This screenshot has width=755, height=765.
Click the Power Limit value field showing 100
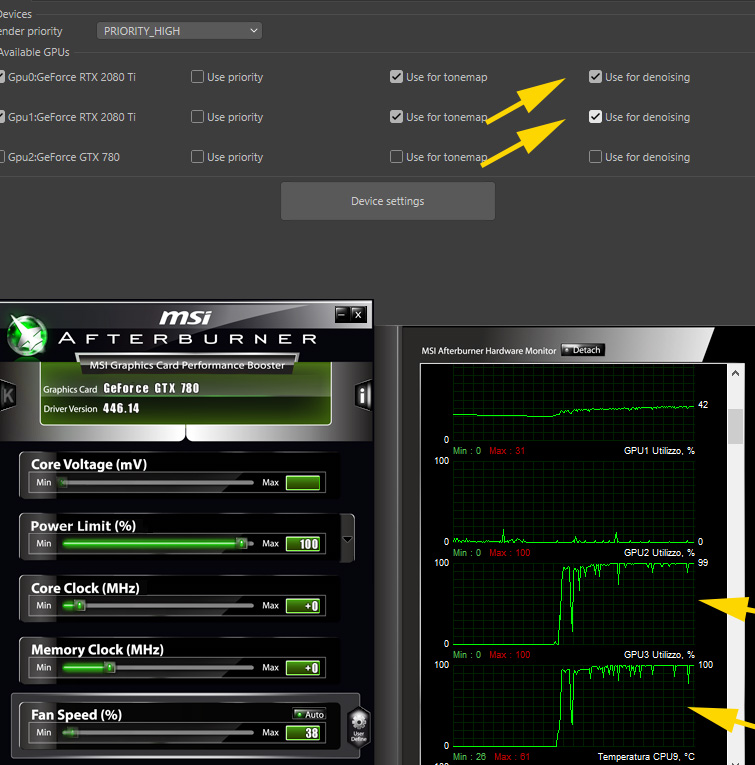tap(303, 544)
